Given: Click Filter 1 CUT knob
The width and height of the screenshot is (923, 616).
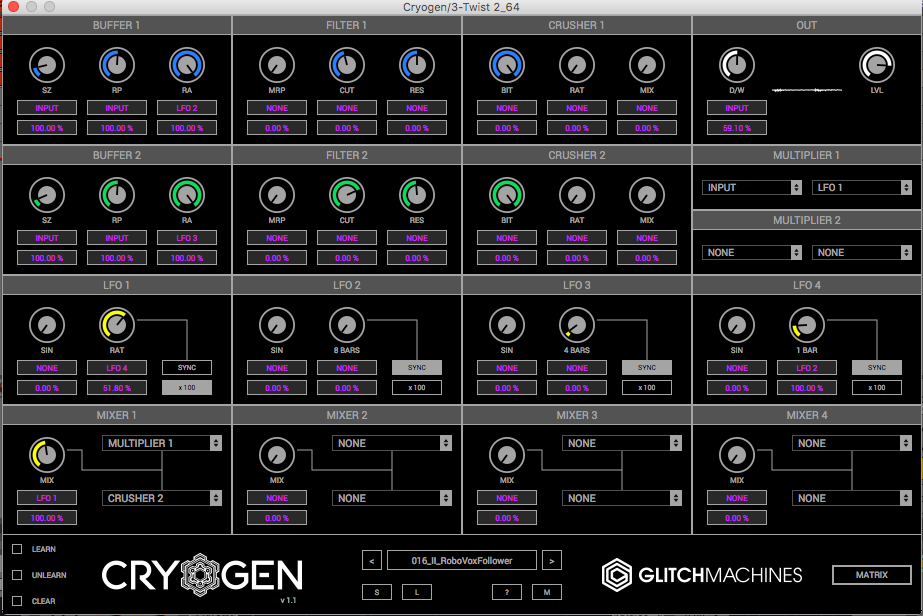Looking at the screenshot, I should coord(347,65).
